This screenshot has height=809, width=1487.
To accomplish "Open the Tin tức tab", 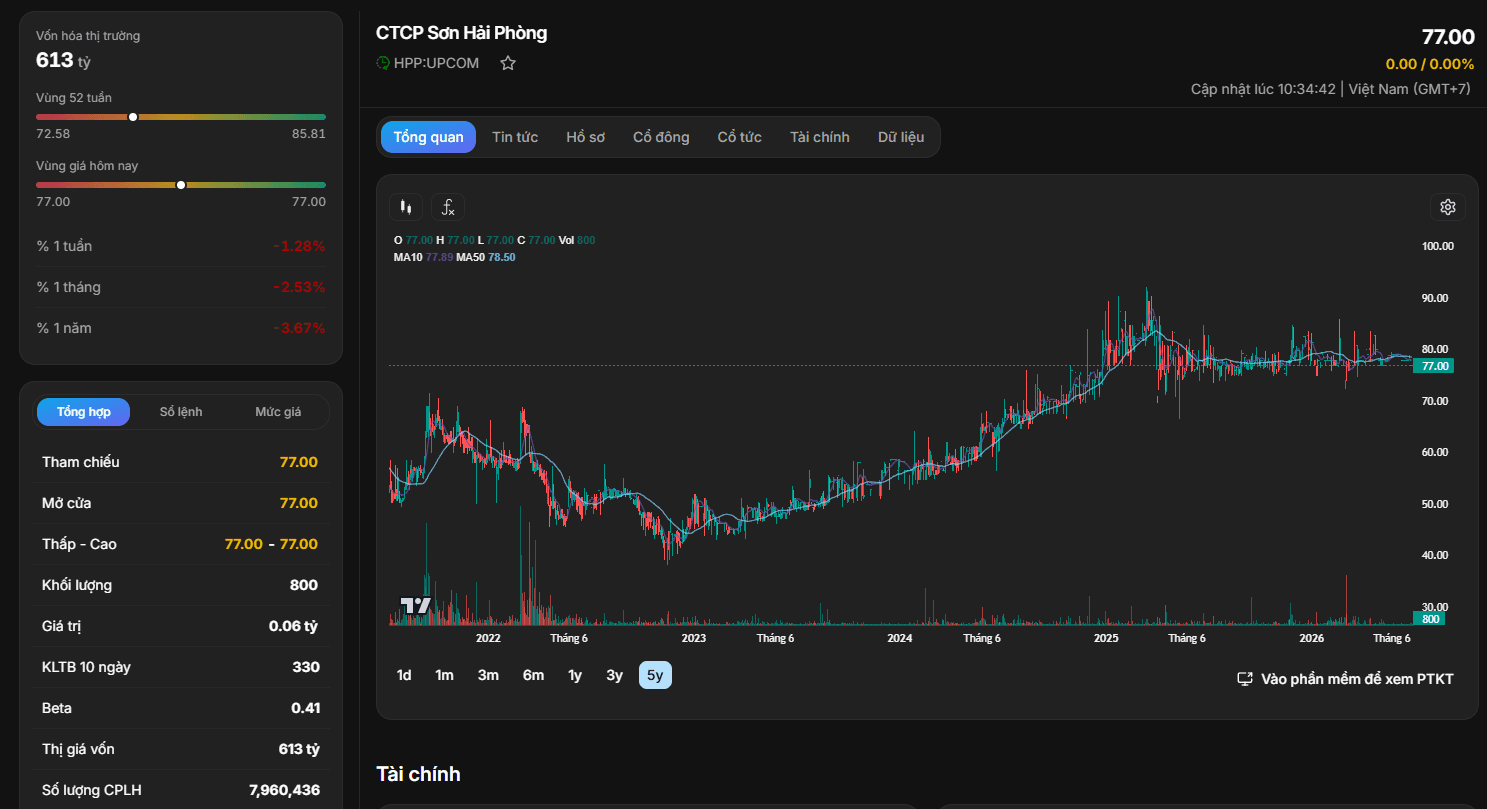I will pos(515,137).
